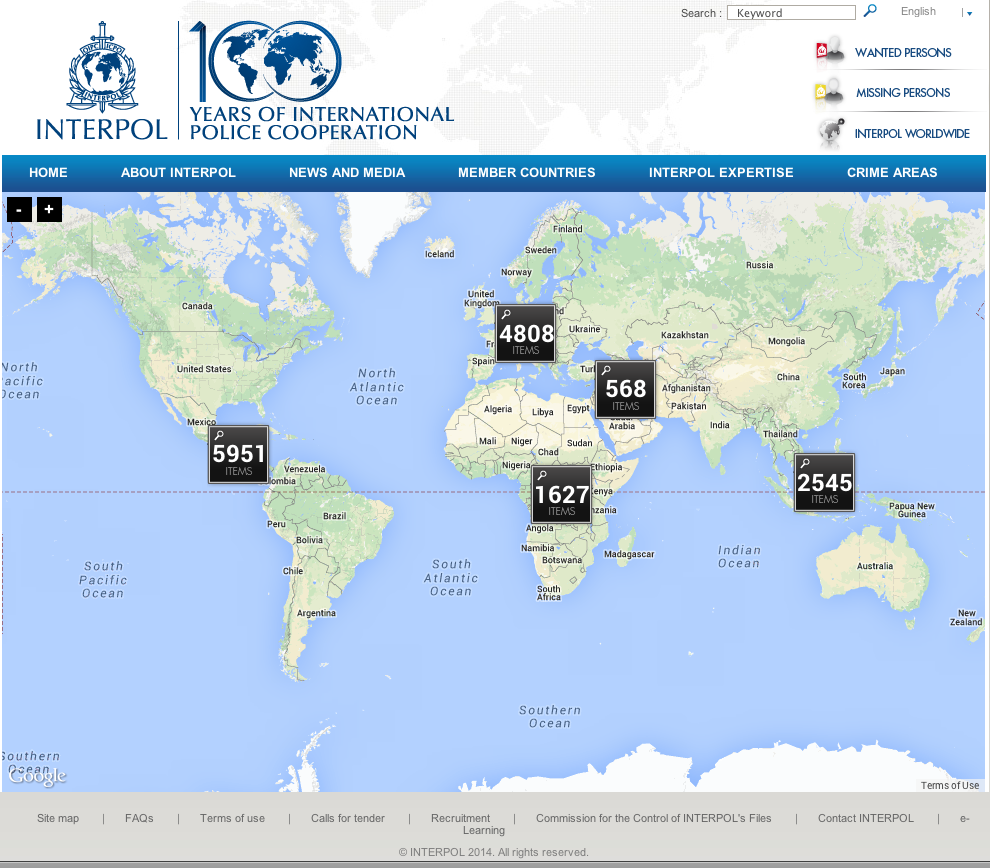
Task: Click the Argentina label on the map
Action: click(316, 614)
